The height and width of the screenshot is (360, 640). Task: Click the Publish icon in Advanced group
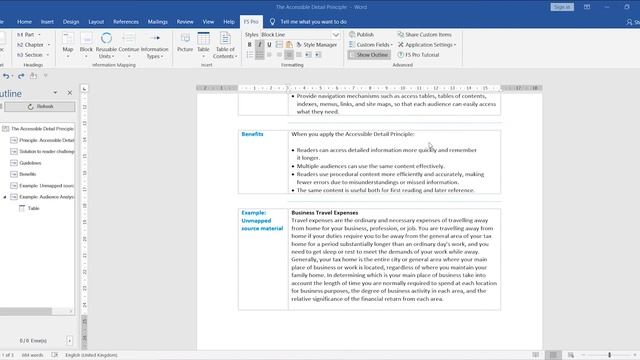352,35
